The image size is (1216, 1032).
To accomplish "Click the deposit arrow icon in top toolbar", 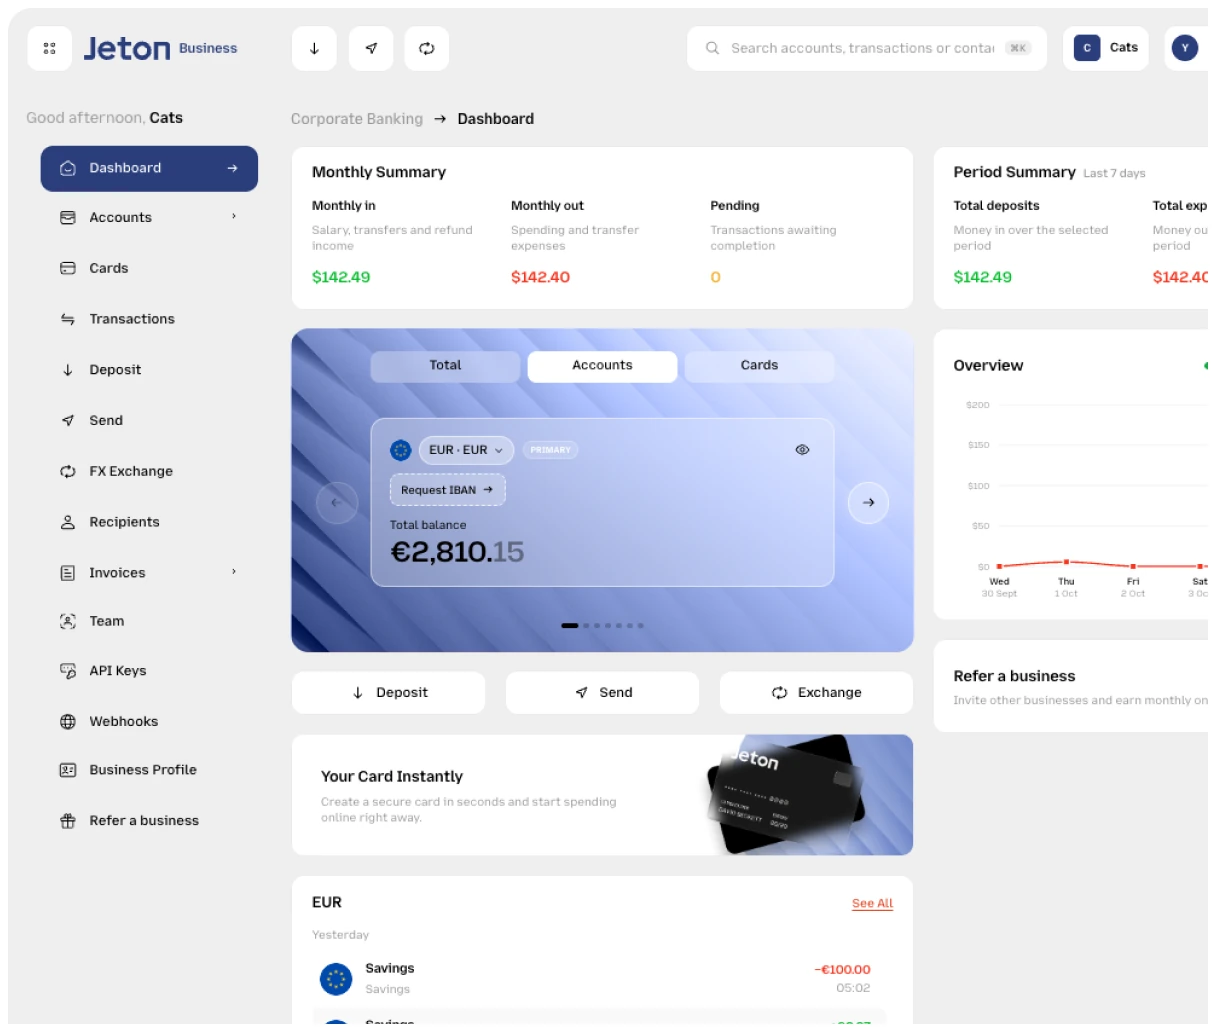I will (314, 48).
